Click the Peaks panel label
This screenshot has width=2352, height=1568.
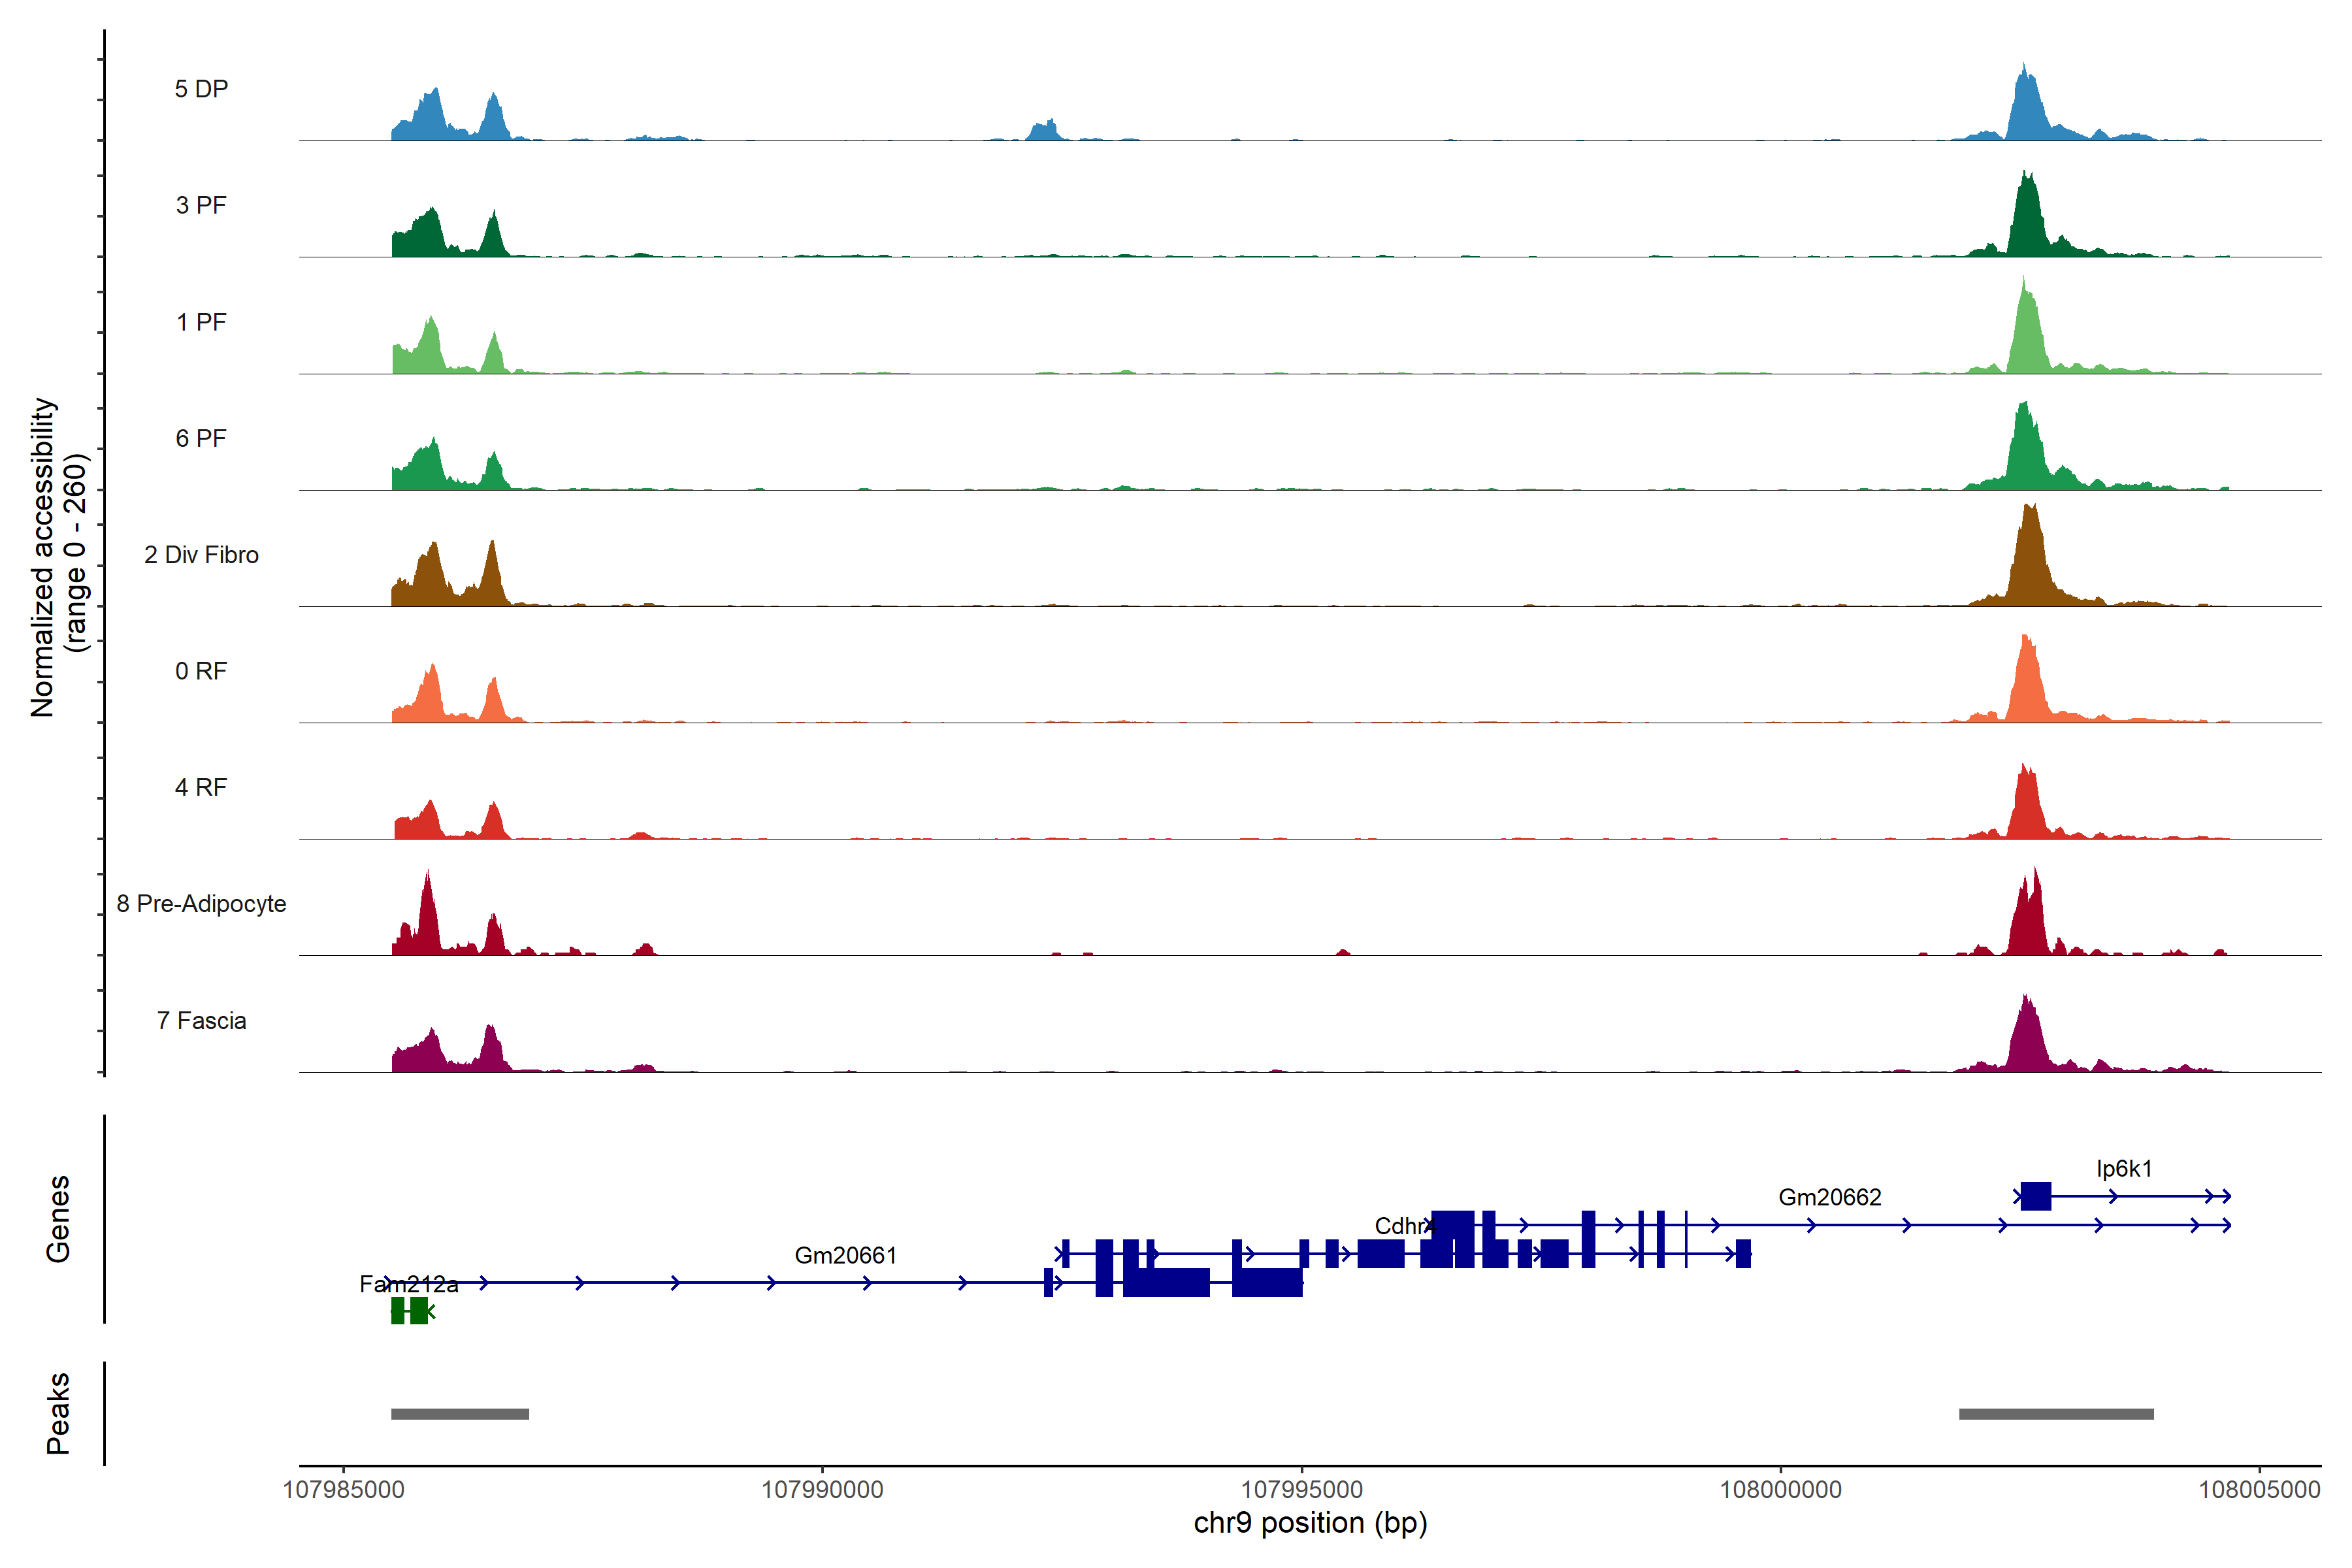click(58, 1413)
